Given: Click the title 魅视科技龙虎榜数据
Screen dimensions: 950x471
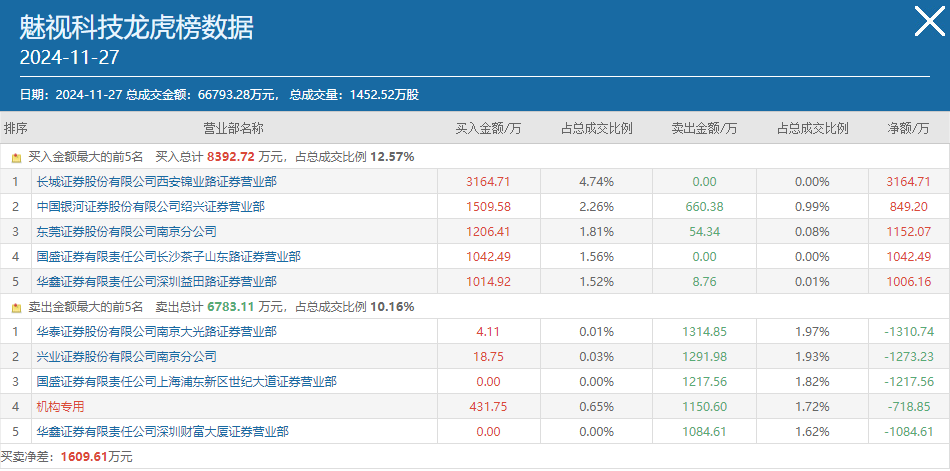Looking at the screenshot, I should pos(137,27).
